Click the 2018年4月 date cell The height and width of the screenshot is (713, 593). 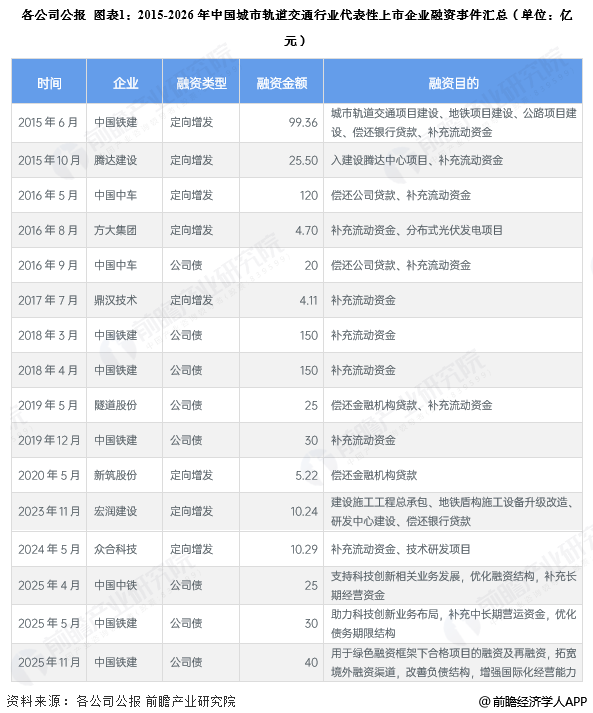pyautogui.click(x=49, y=370)
